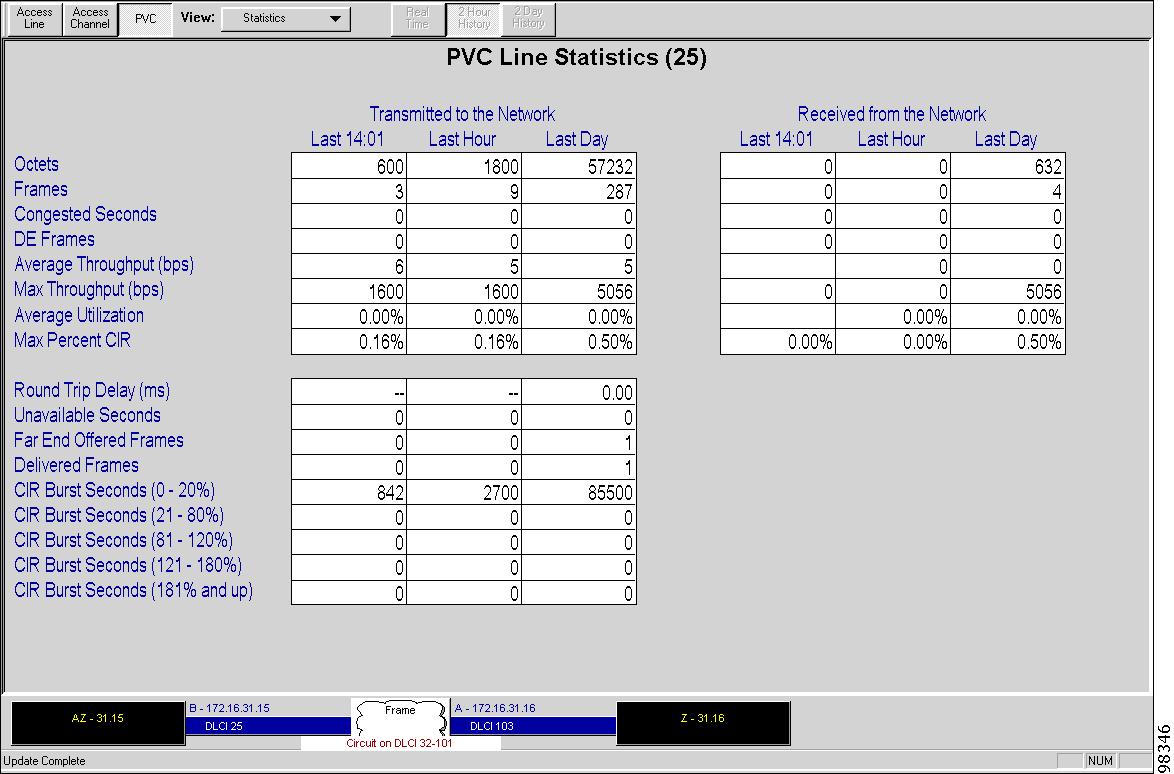Screen dimensions: 1174x774
Task: Click the DLCI 103 connection segment
Action: [533, 727]
